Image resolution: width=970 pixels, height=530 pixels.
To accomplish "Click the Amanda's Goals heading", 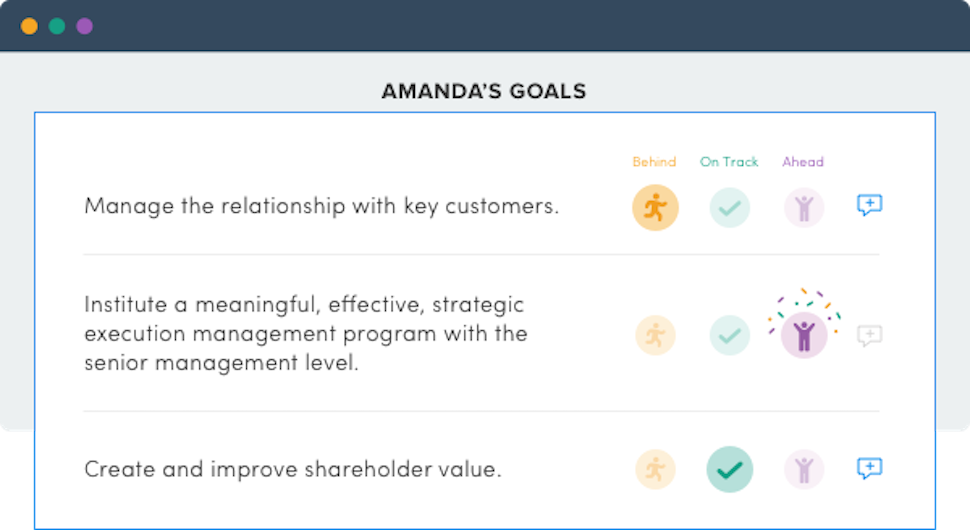I will (x=484, y=92).
